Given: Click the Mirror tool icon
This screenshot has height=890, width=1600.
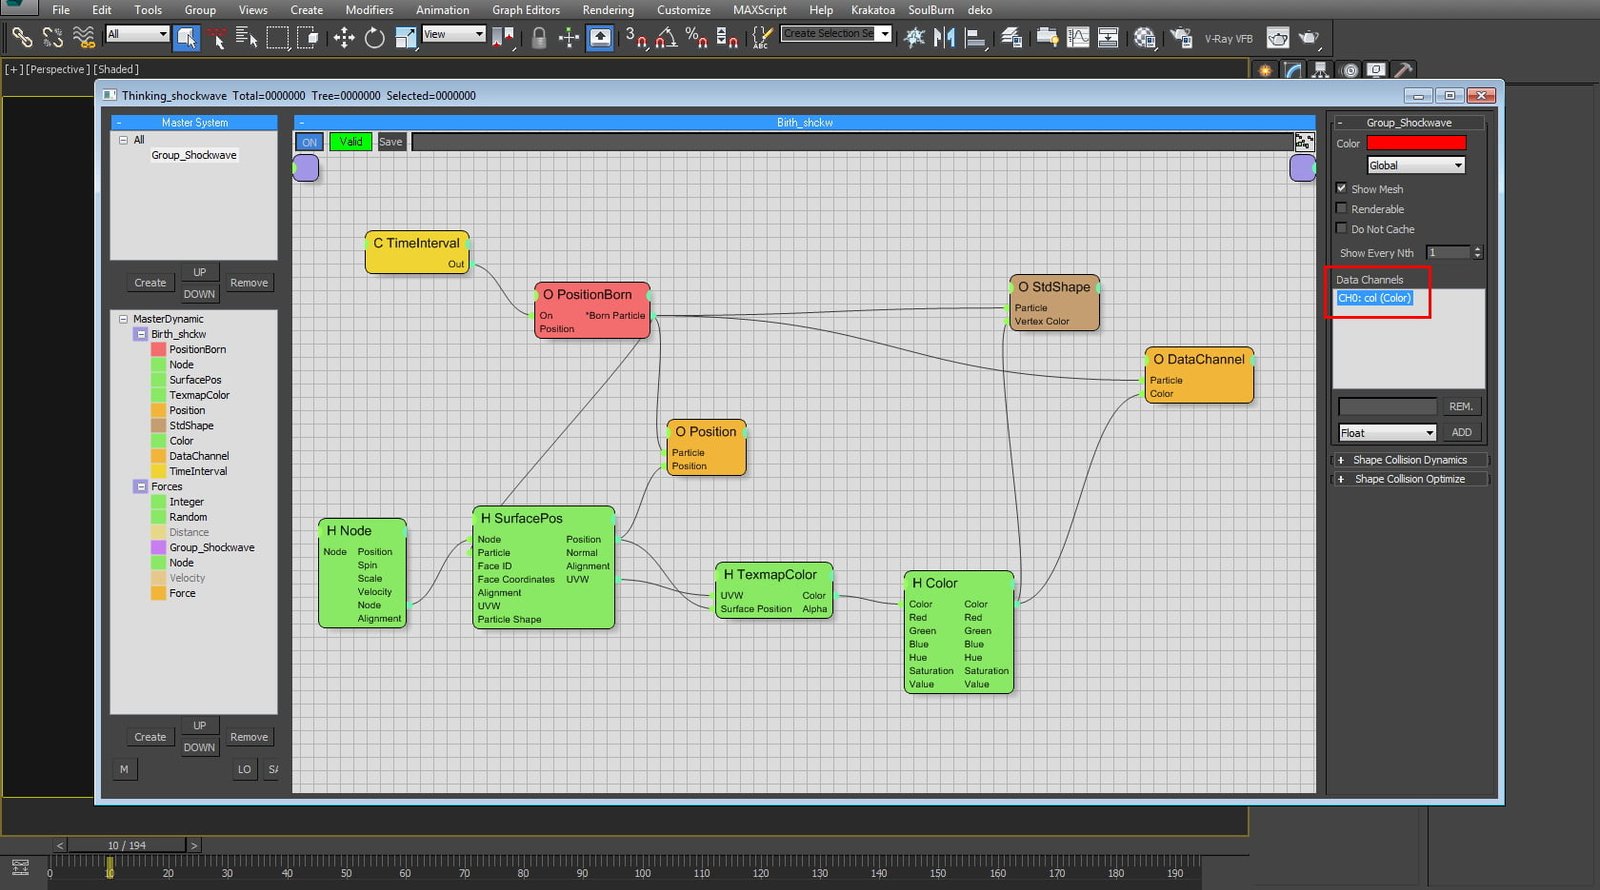Looking at the screenshot, I should click(944, 38).
